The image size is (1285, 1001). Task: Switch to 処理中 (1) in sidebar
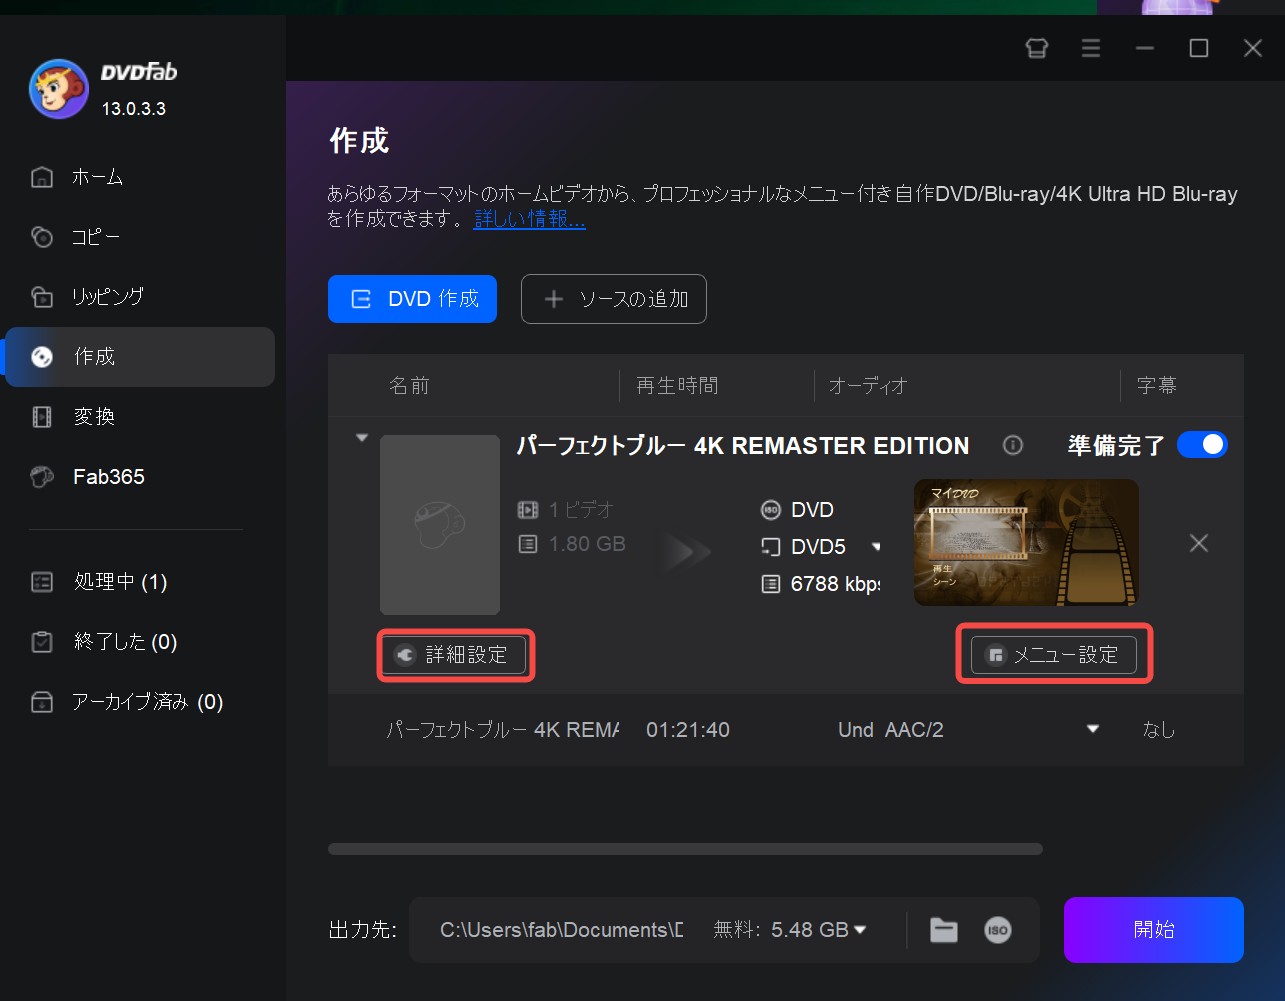(x=118, y=582)
